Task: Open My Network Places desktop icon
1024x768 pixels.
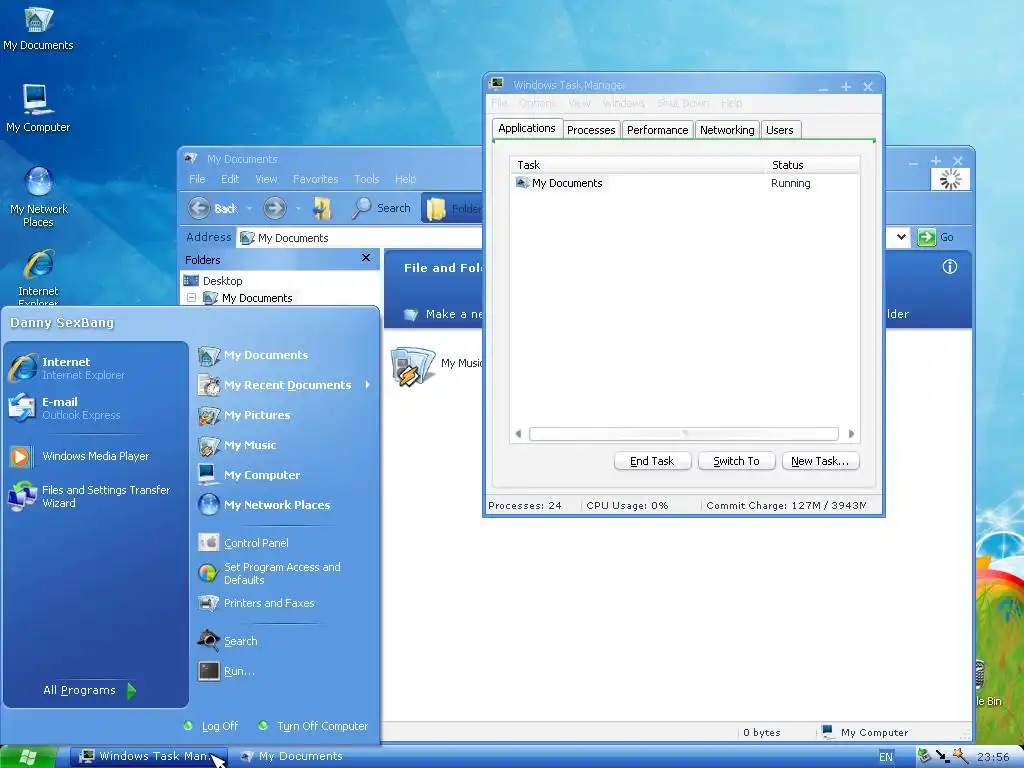Action: 39,197
